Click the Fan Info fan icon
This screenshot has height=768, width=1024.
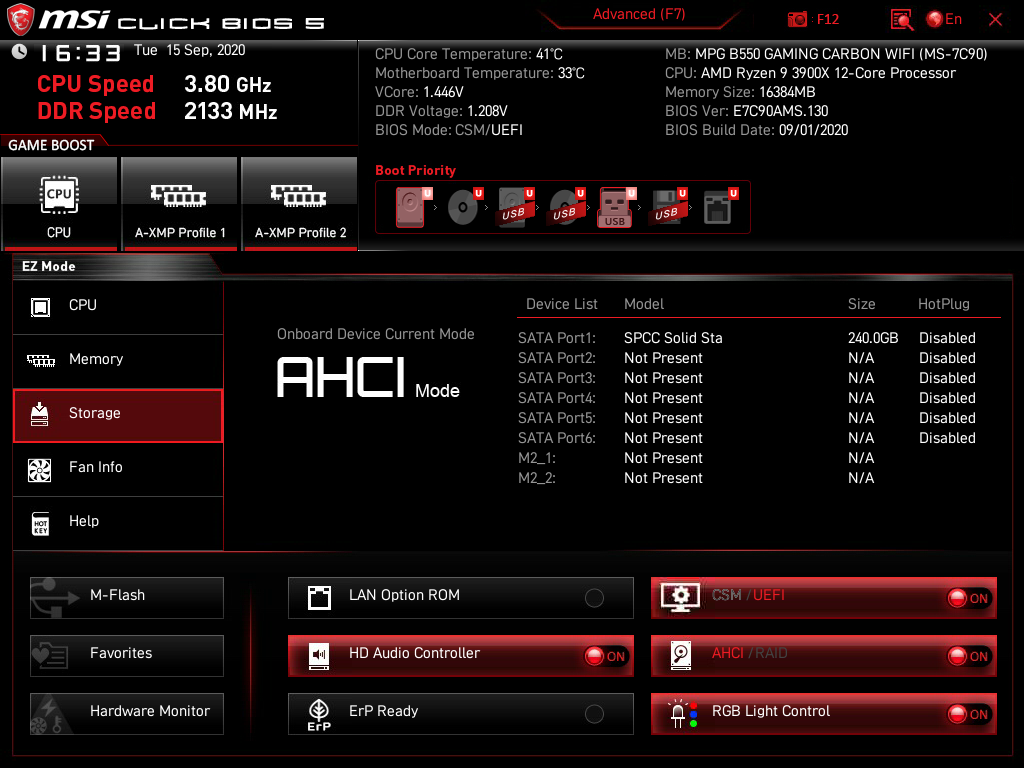point(40,470)
